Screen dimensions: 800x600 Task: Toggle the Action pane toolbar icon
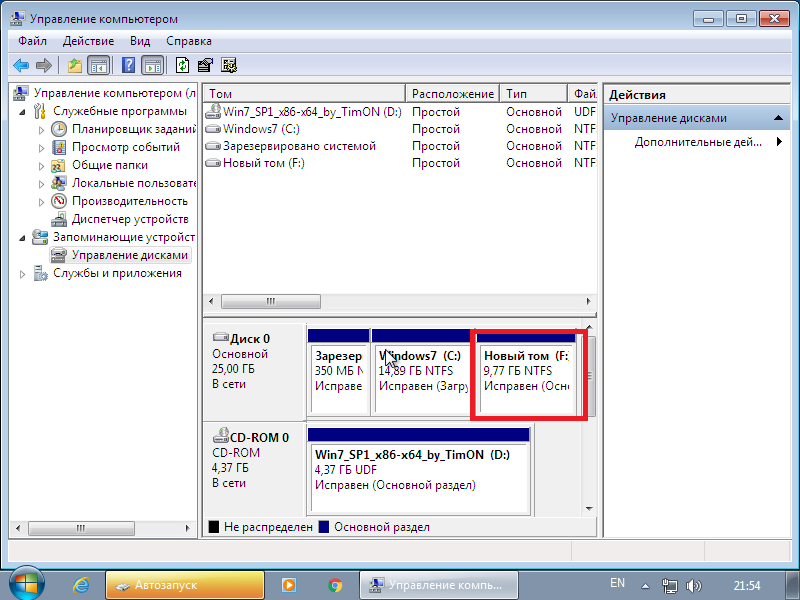pos(152,65)
